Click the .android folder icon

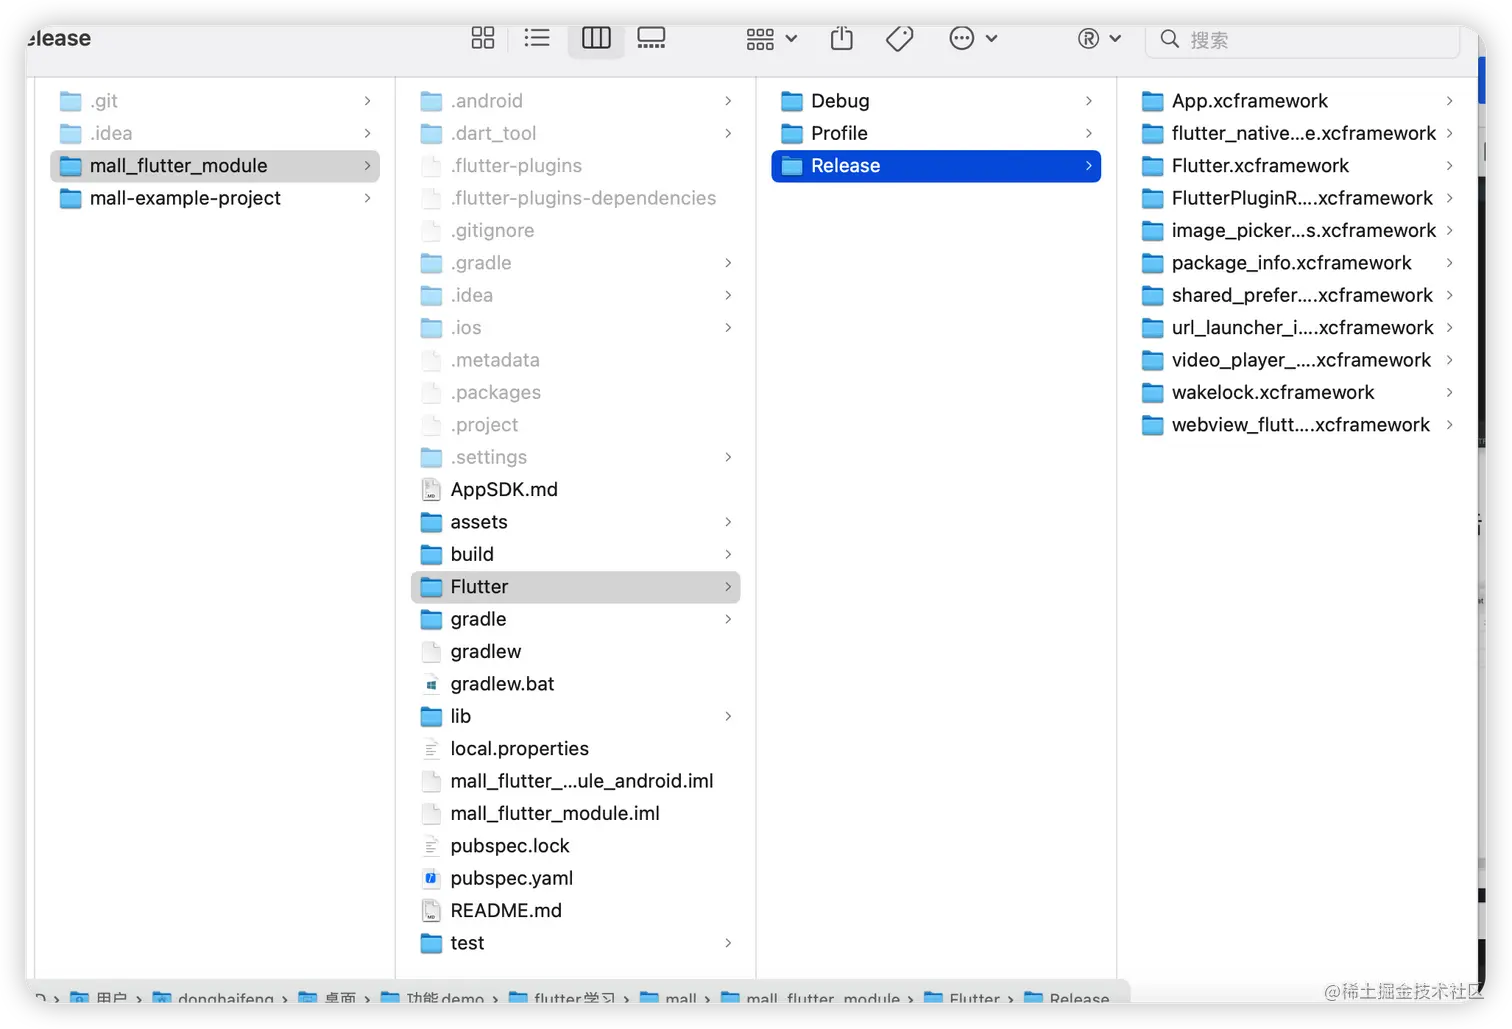click(x=431, y=101)
